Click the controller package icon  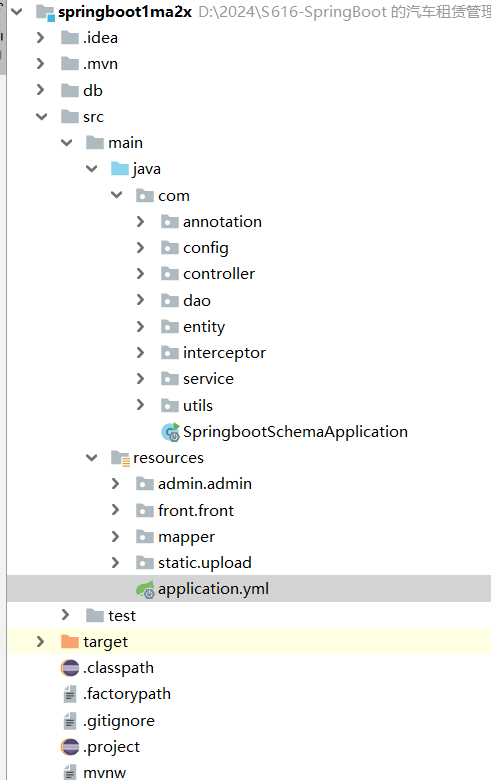170,273
